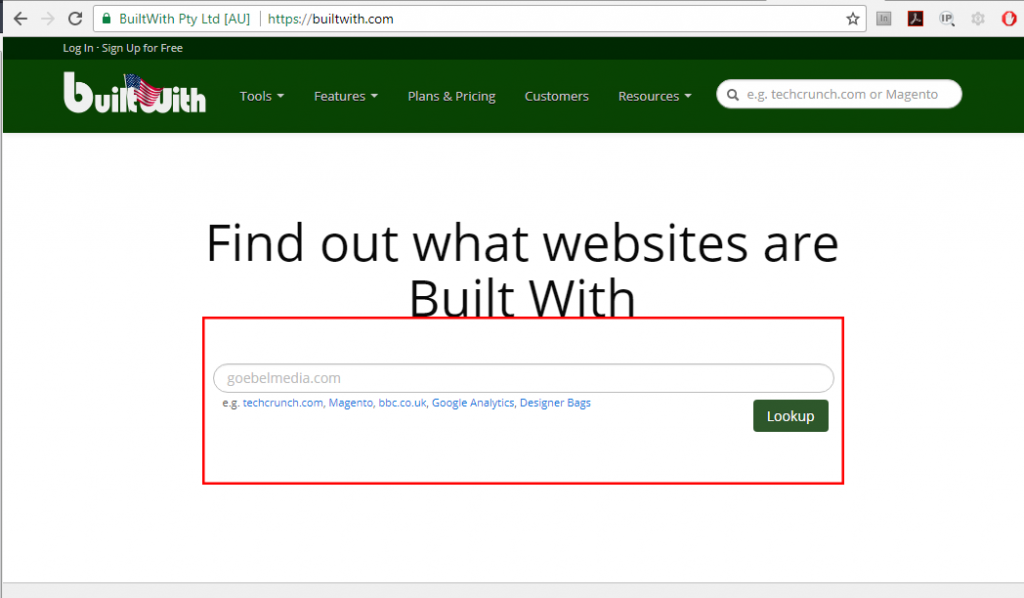Click the techcrunch.com example link
The height and width of the screenshot is (598, 1024).
283,403
